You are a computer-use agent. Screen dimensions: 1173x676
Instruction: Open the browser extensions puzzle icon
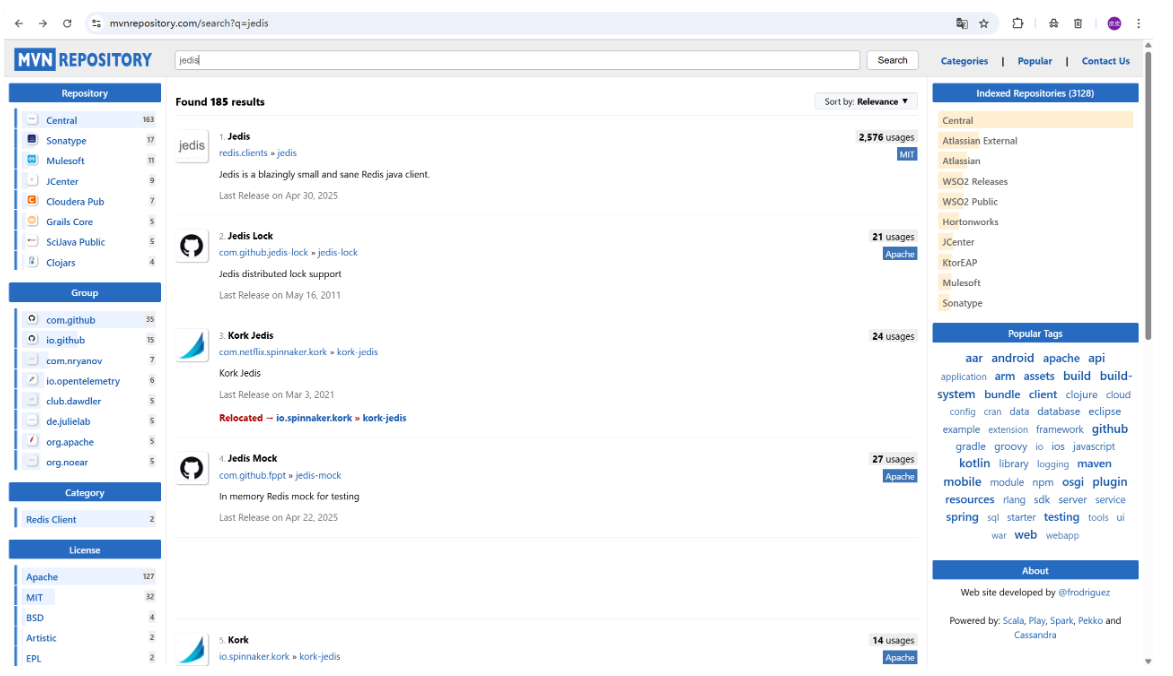coord(1017,23)
